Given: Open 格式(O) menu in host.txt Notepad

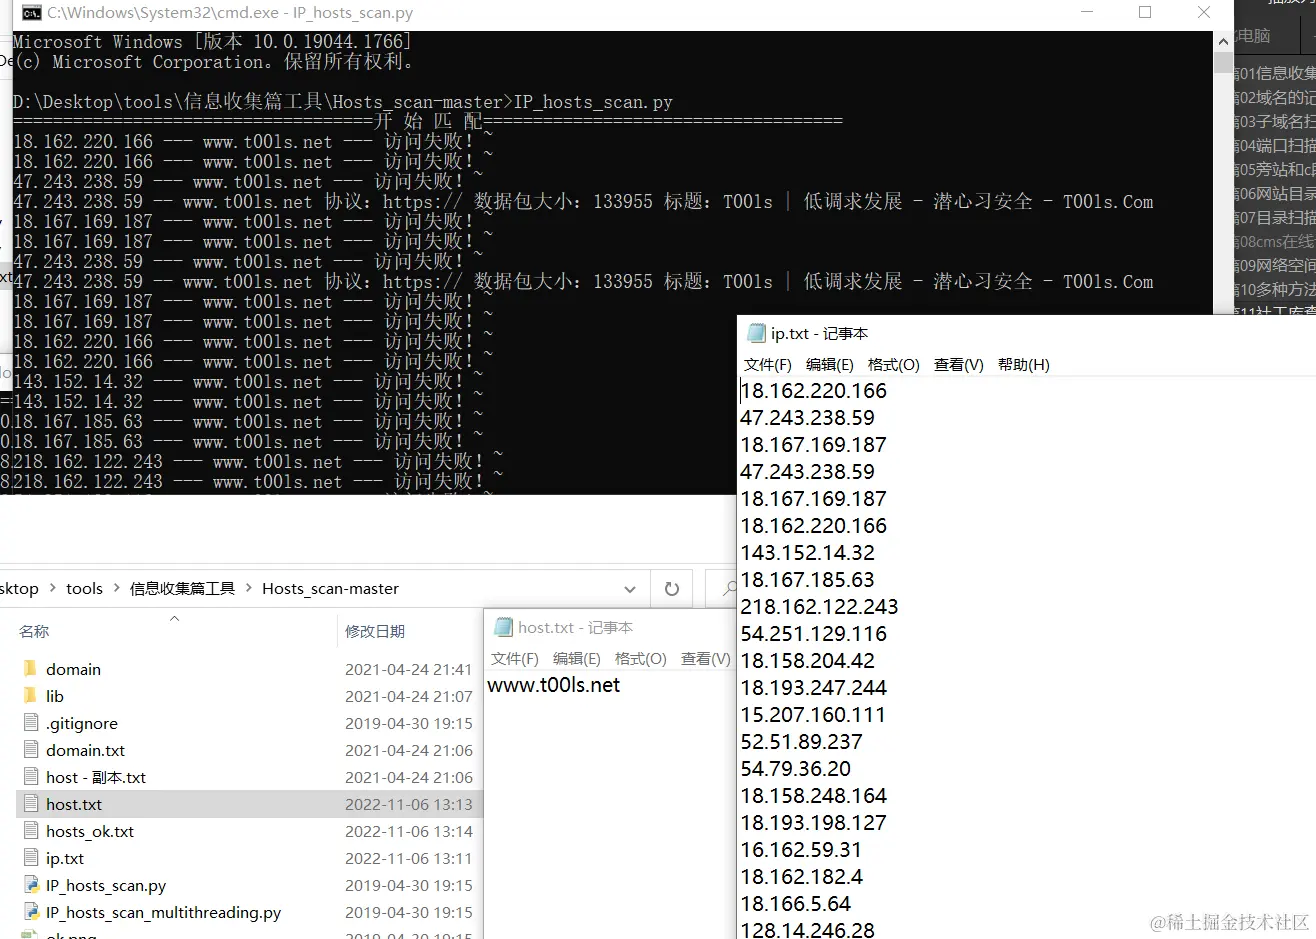Looking at the screenshot, I should pos(641,659).
